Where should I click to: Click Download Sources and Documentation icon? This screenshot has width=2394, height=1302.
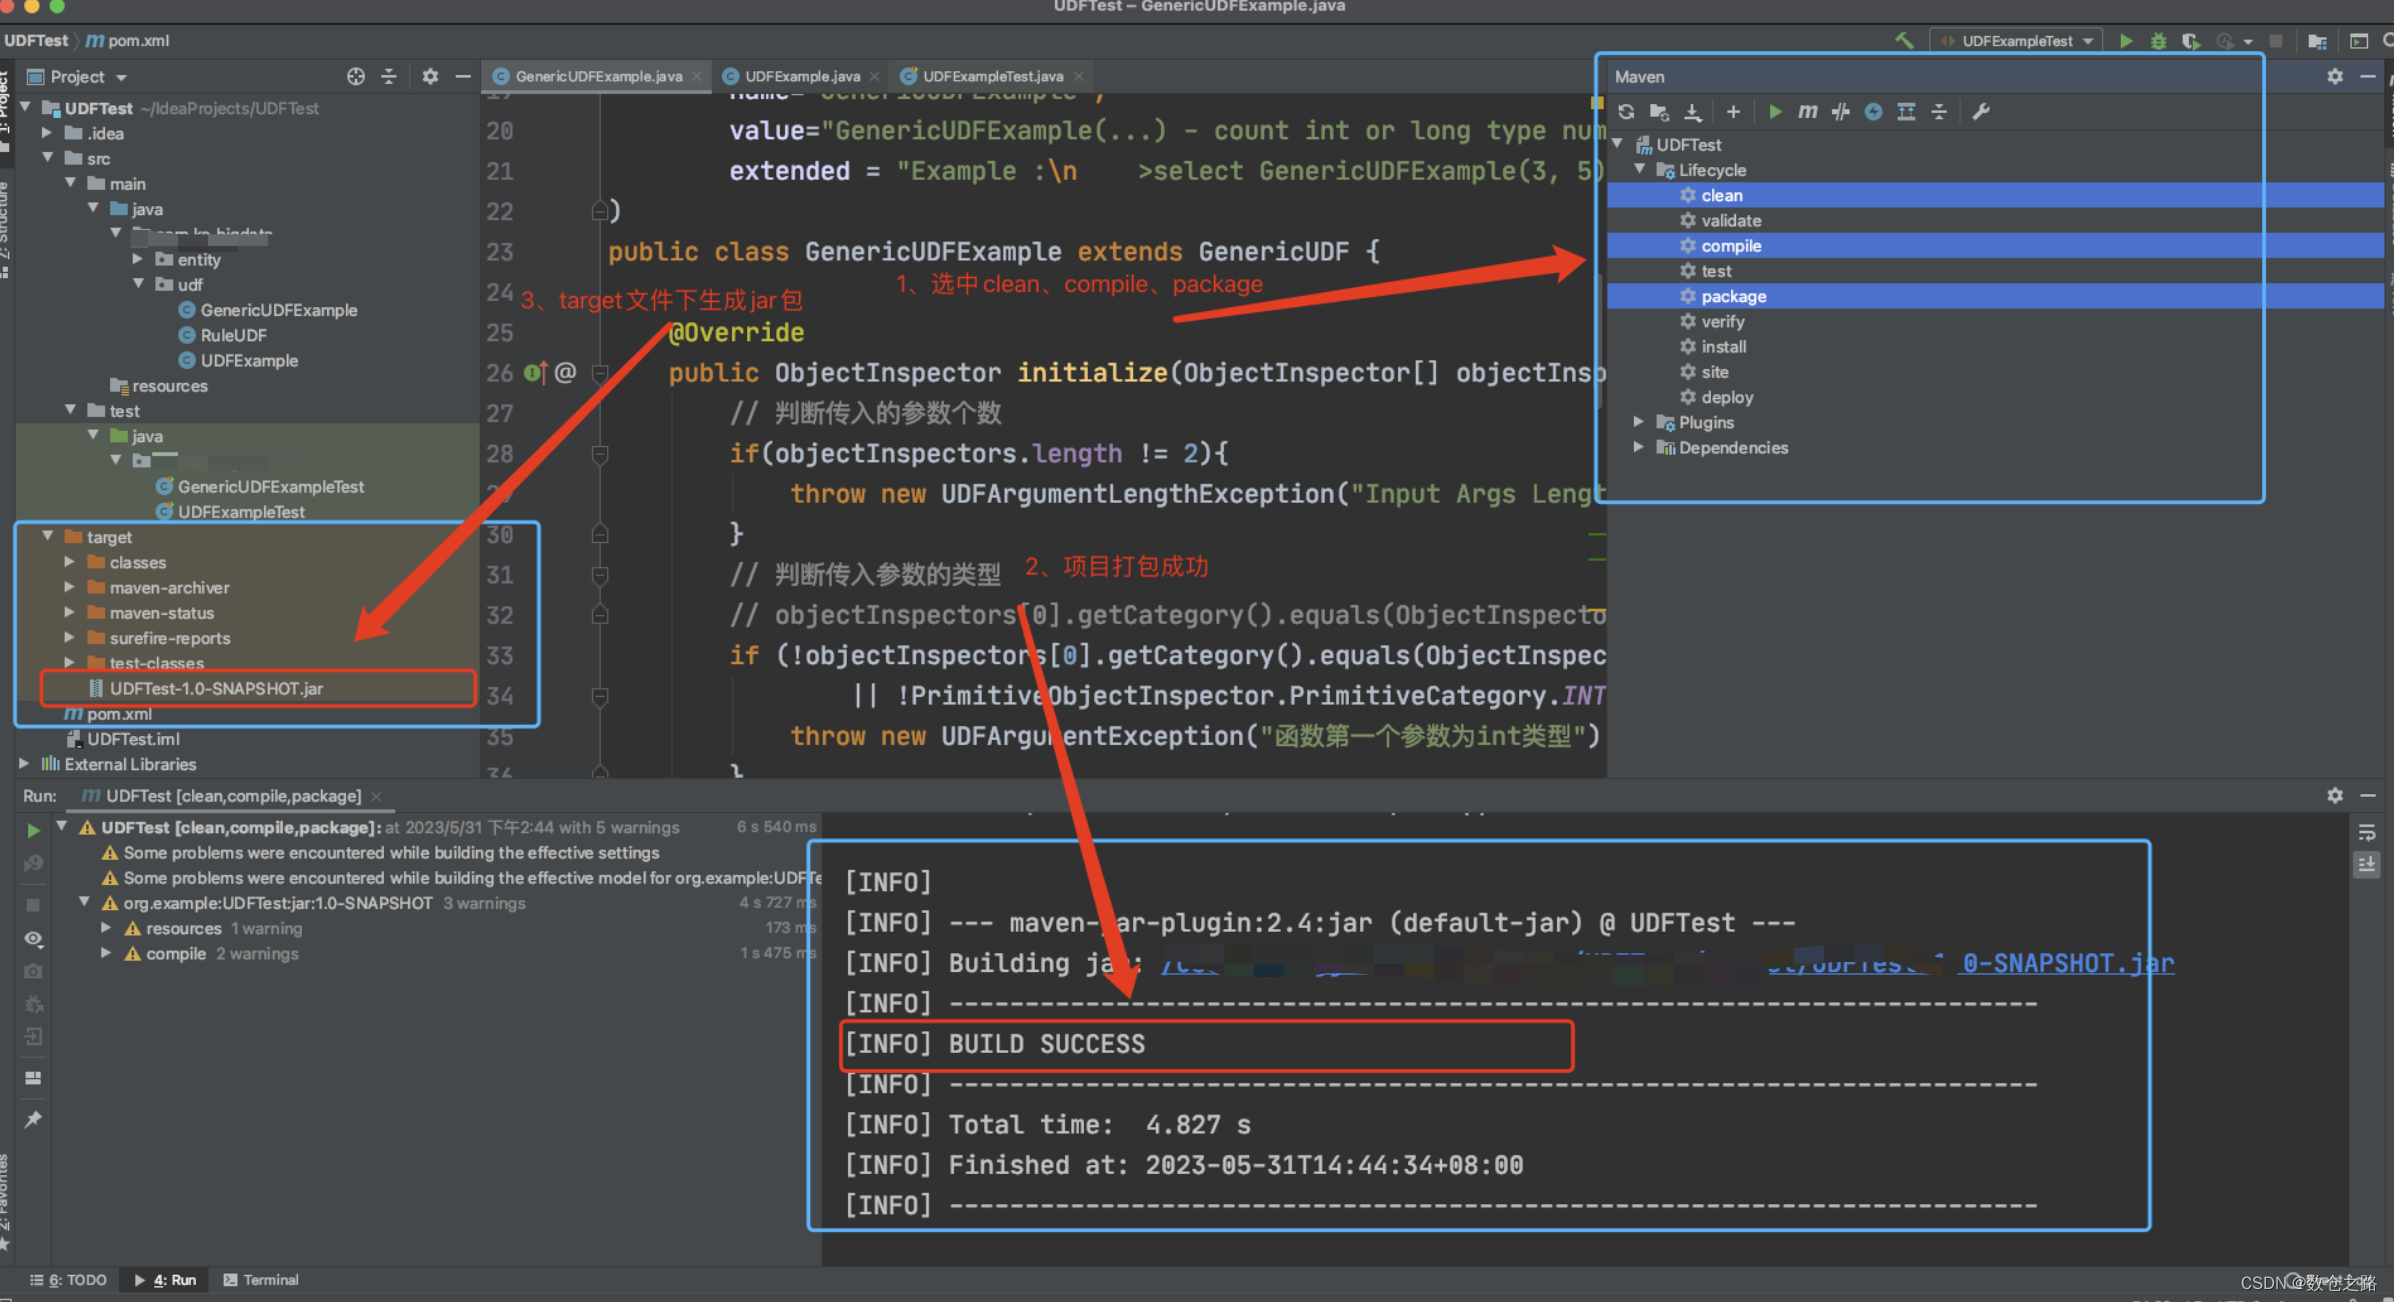[1692, 112]
